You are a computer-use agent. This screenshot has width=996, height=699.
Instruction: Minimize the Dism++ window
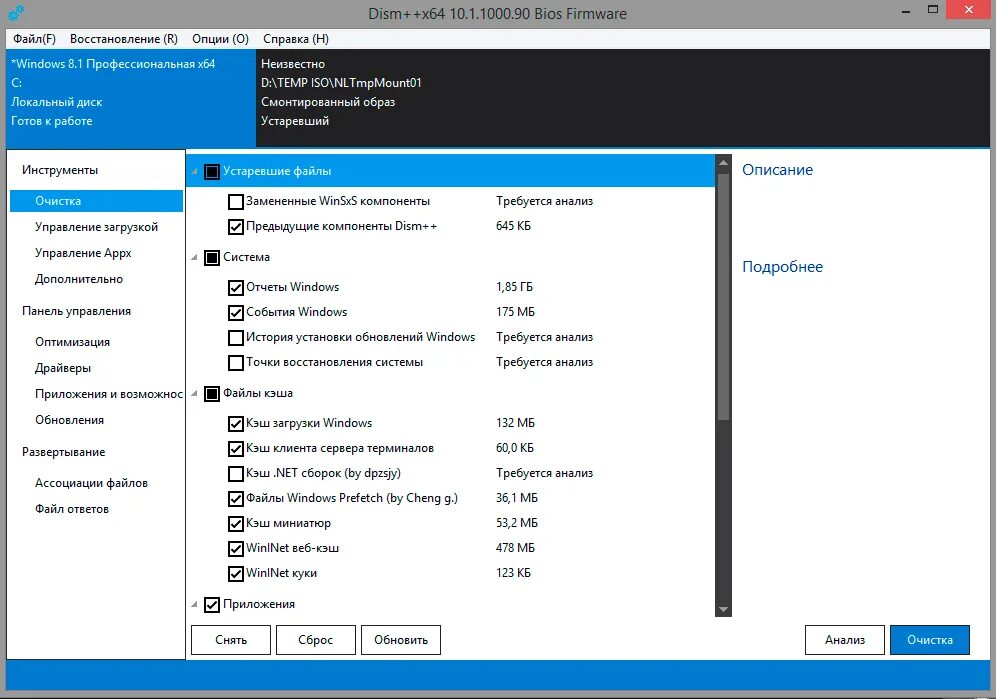coord(906,11)
